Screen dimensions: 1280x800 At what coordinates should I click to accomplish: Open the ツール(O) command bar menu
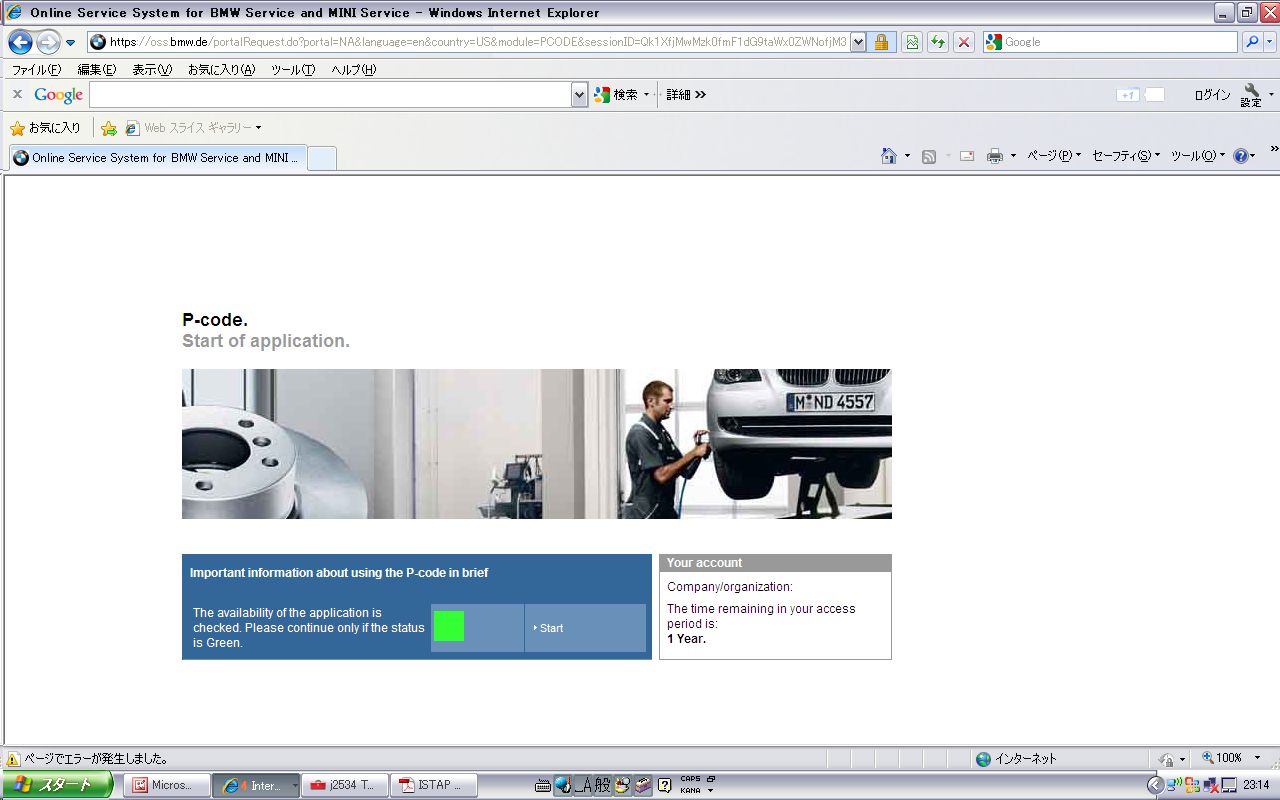pos(1198,156)
